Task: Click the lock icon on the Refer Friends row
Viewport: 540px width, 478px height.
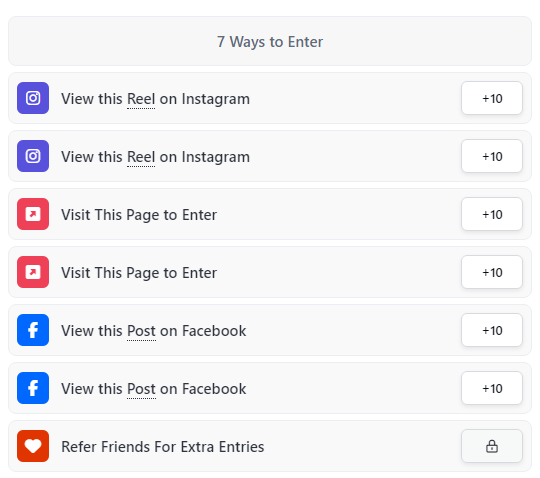Action: click(x=492, y=446)
